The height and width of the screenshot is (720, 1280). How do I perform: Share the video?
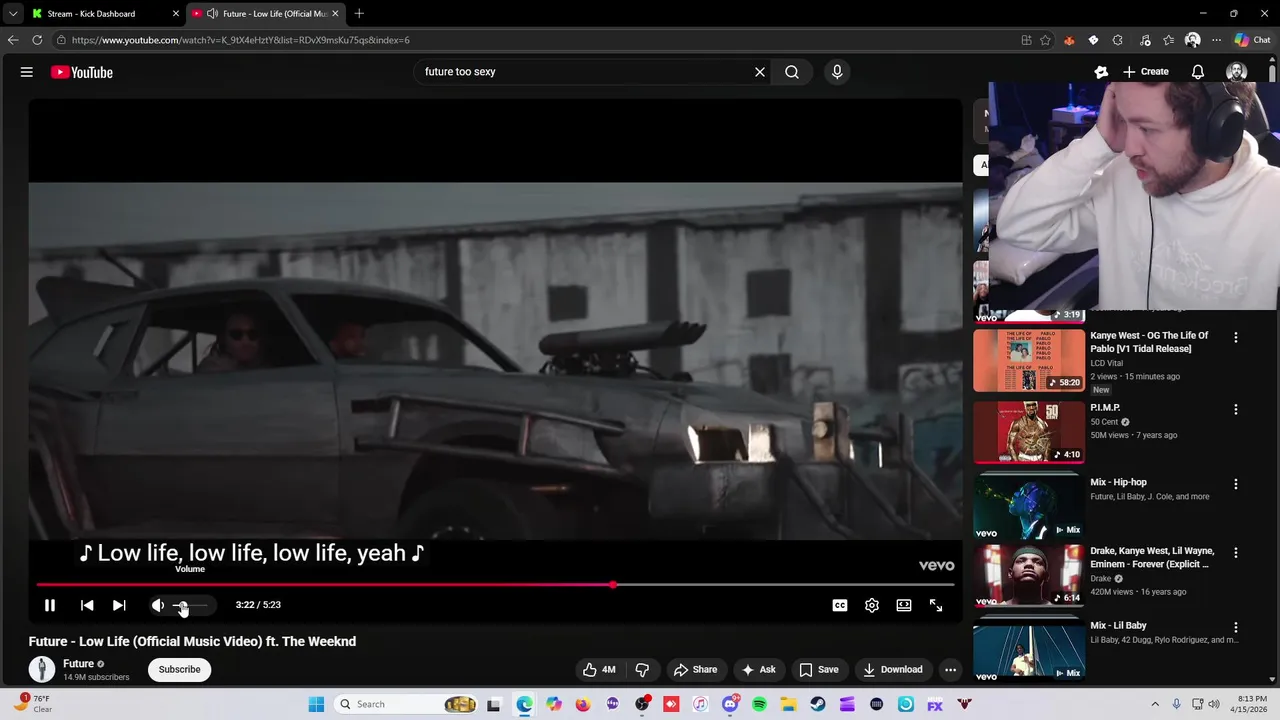point(695,669)
